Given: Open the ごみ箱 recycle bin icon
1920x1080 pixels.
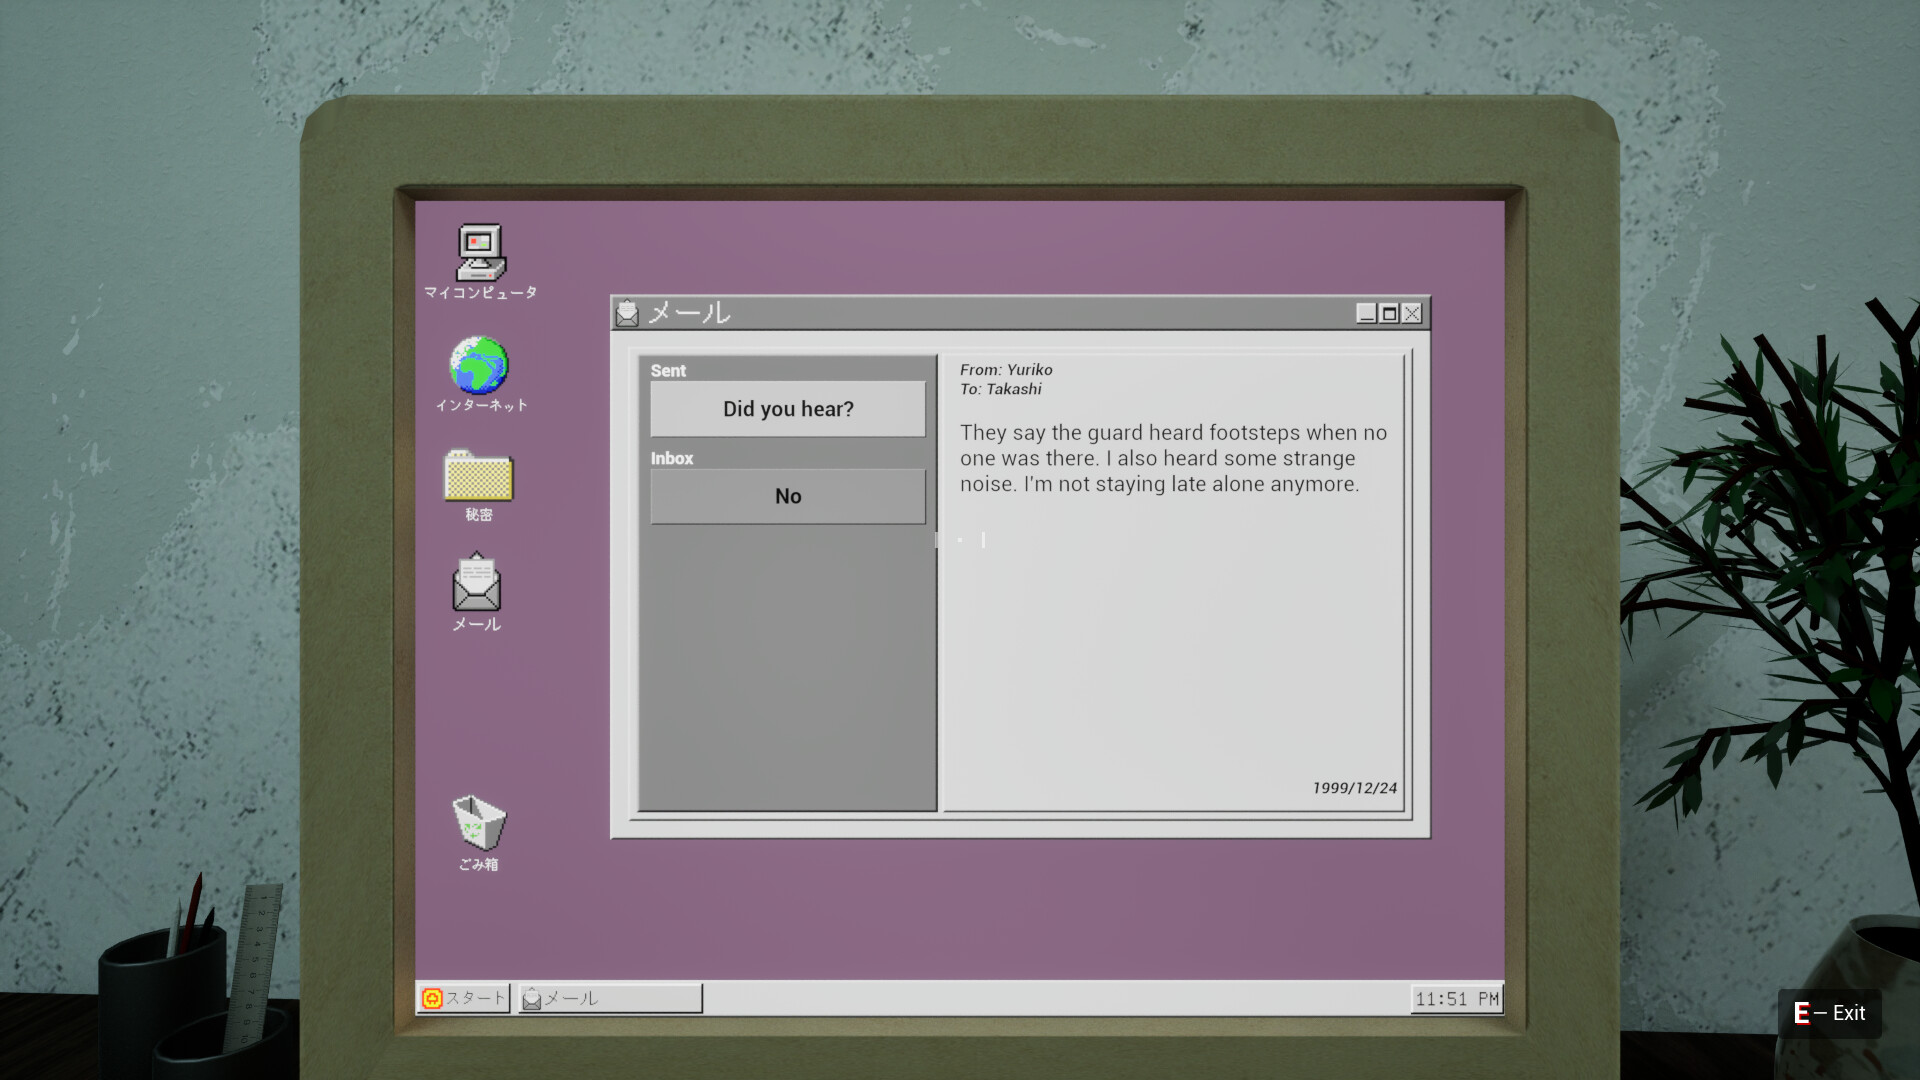Looking at the screenshot, I should click(478, 823).
